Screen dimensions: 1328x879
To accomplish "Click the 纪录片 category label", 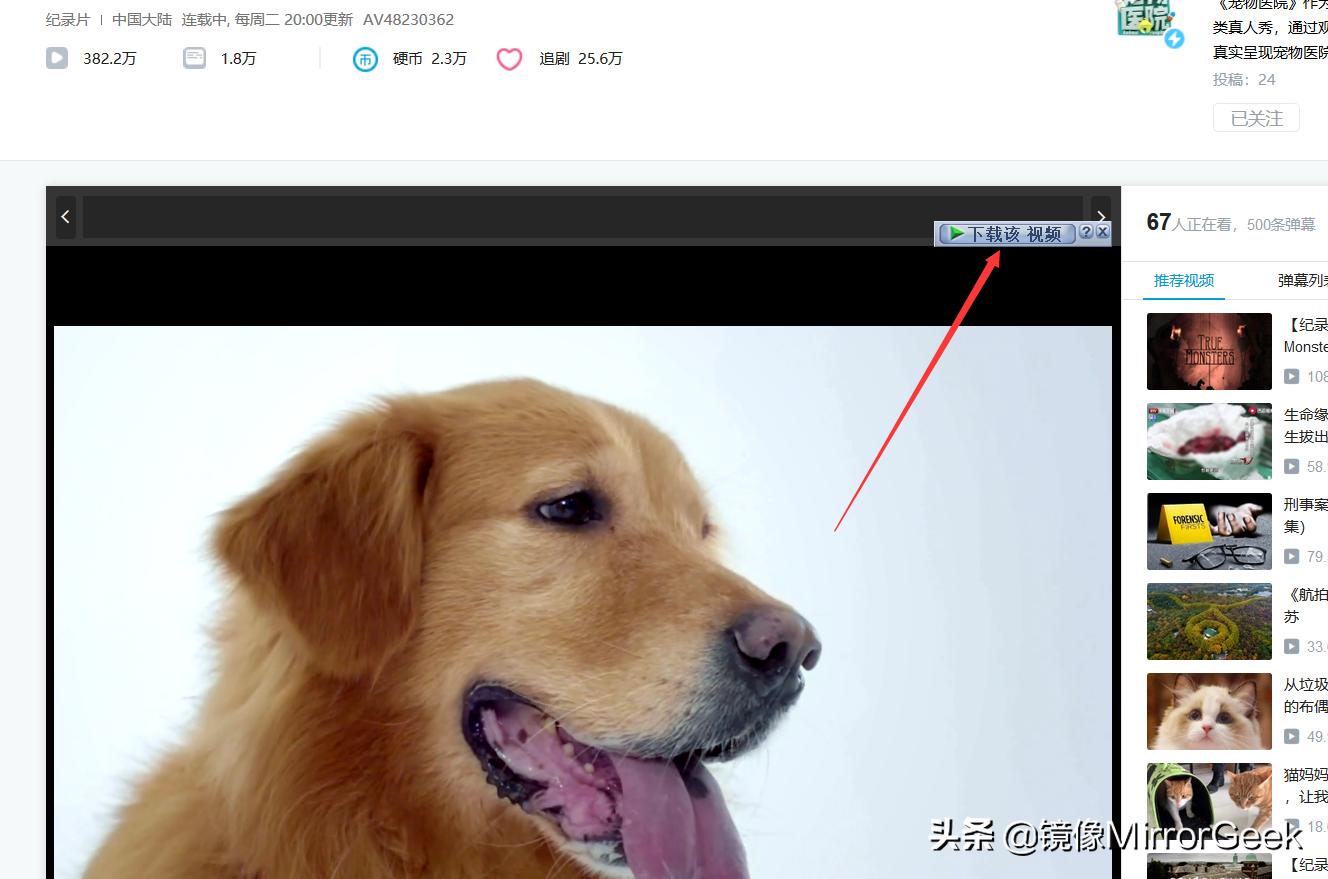I will coord(68,19).
